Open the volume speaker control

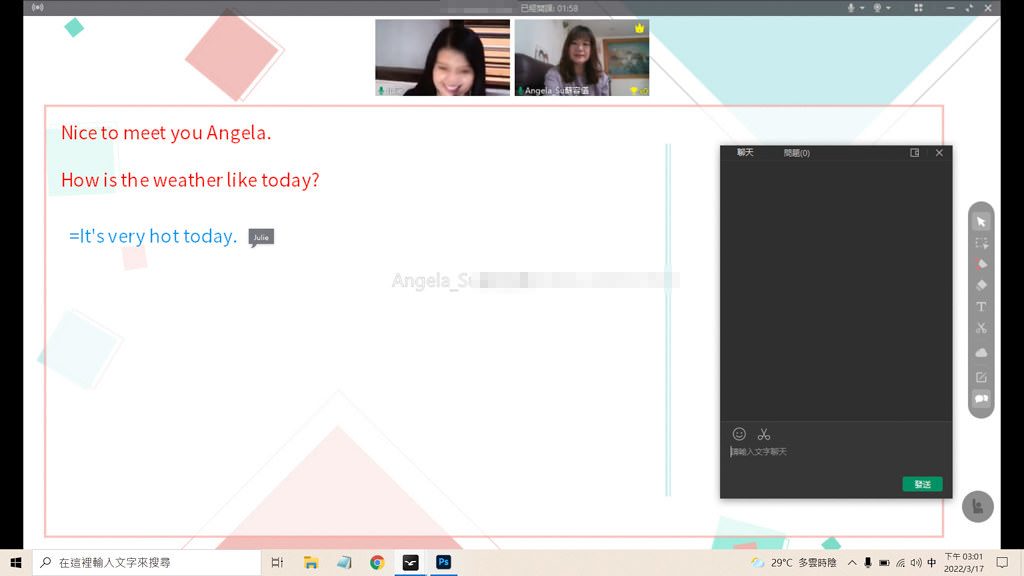tap(916, 562)
